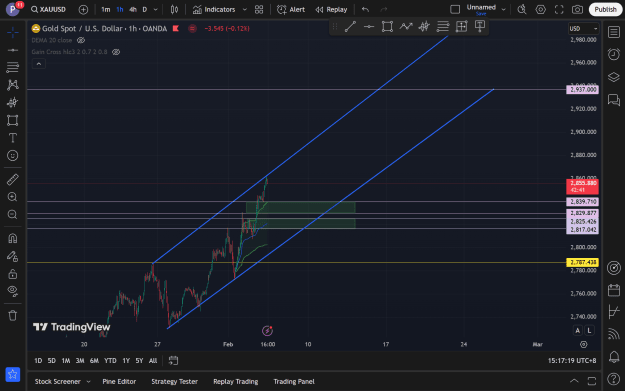625x391 pixels.
Task: Switch to 1m timeframe
Action: pyautogui.click(x=105, y=9)
